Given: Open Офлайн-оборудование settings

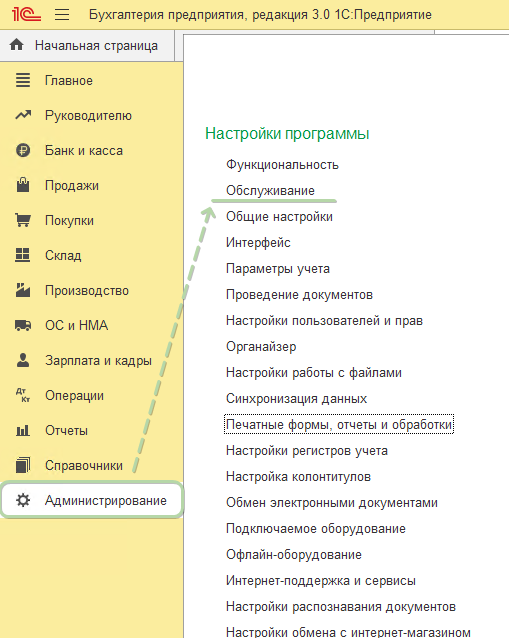Looking at the screenshot, I should coord(294,555).
